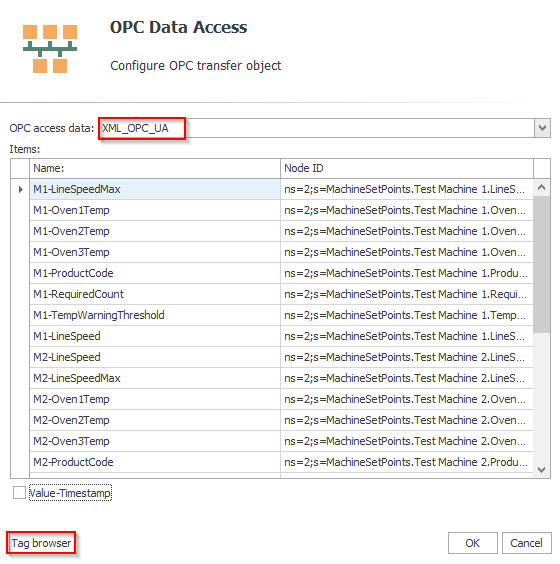The image size is (560, 564).
Task: Click the Node ID cell for M1-TempWarningThreshold
Action: click(x=407, y=315)
